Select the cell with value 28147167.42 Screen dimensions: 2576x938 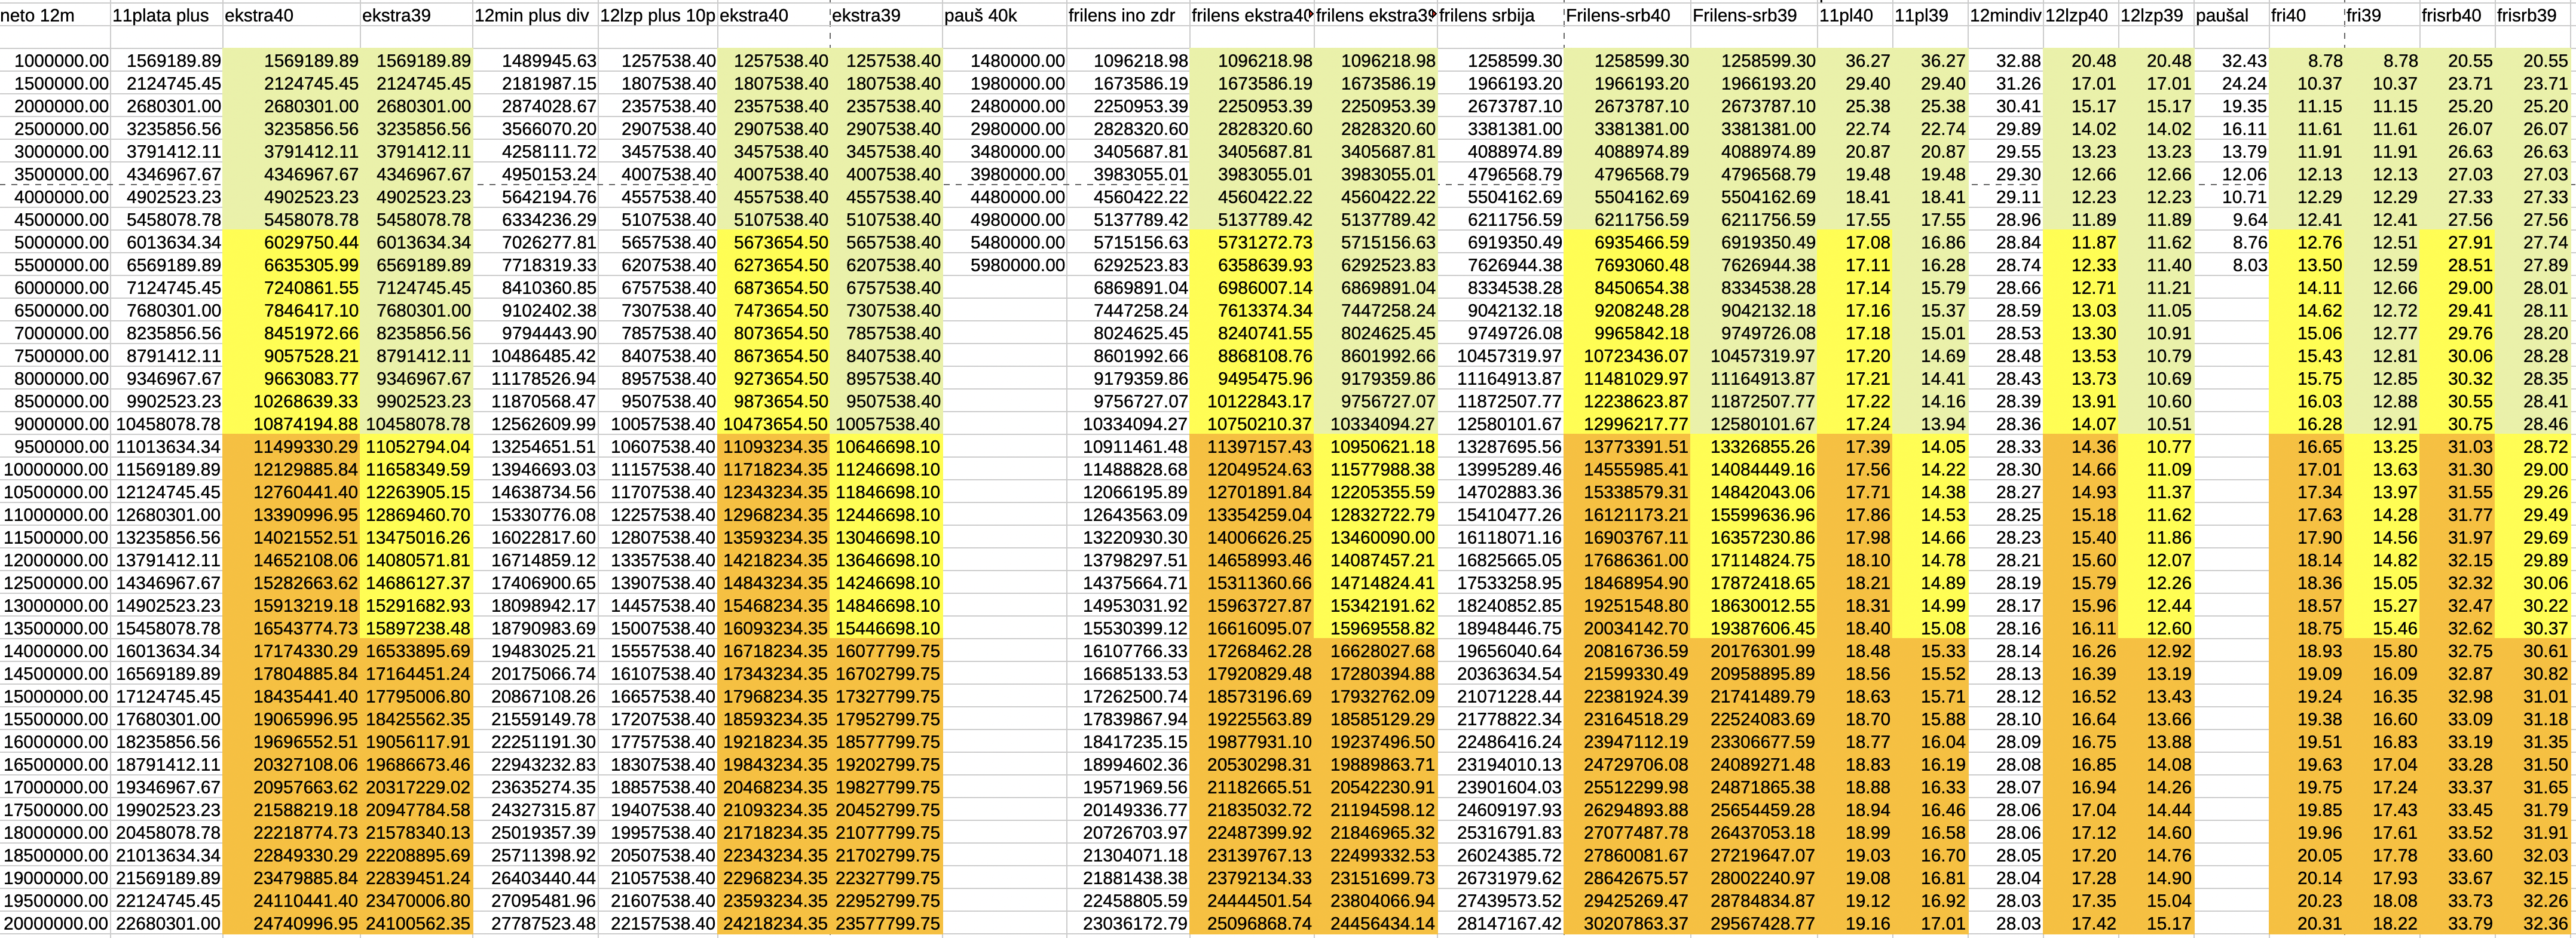1509,923
